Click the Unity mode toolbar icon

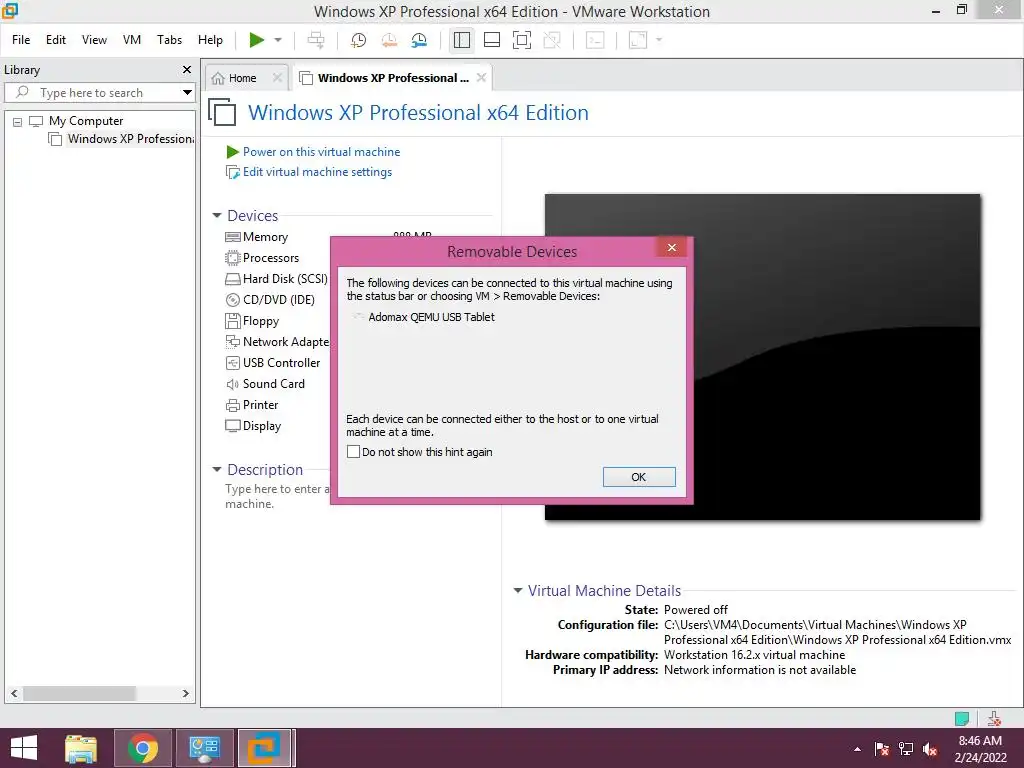click(552, 40)
